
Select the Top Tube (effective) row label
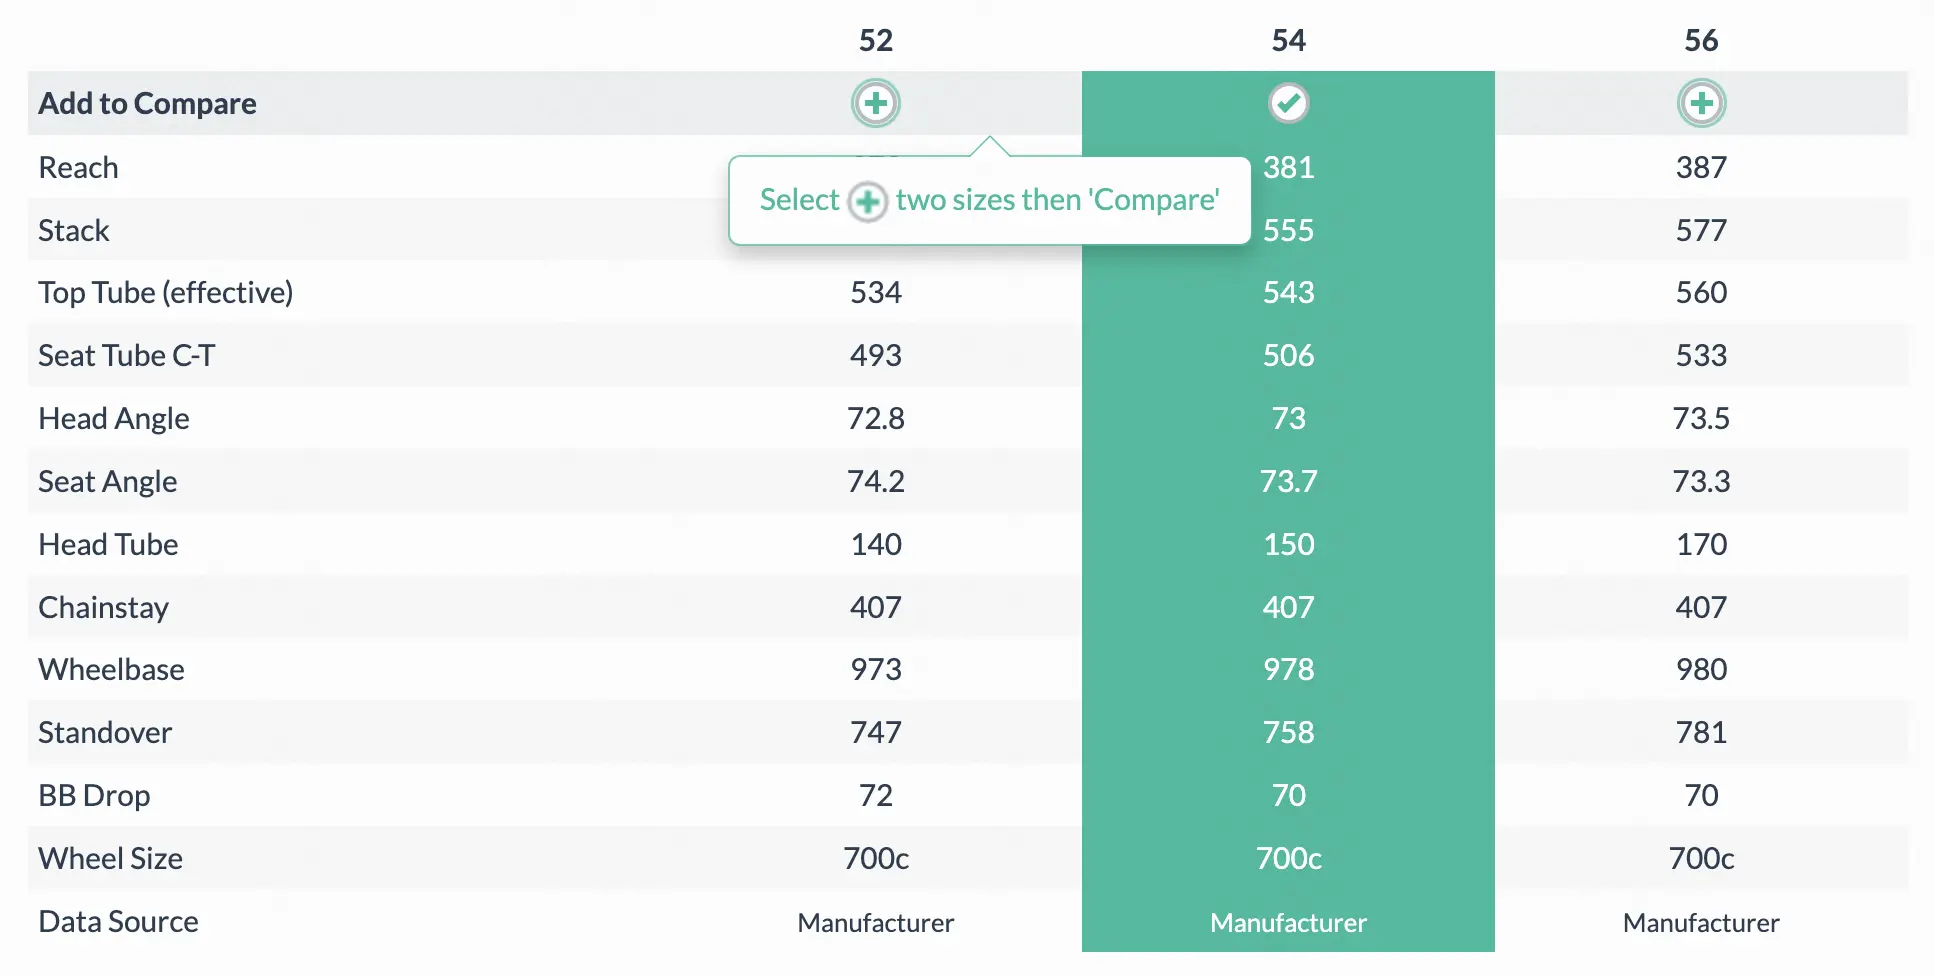tap(165, 292)
